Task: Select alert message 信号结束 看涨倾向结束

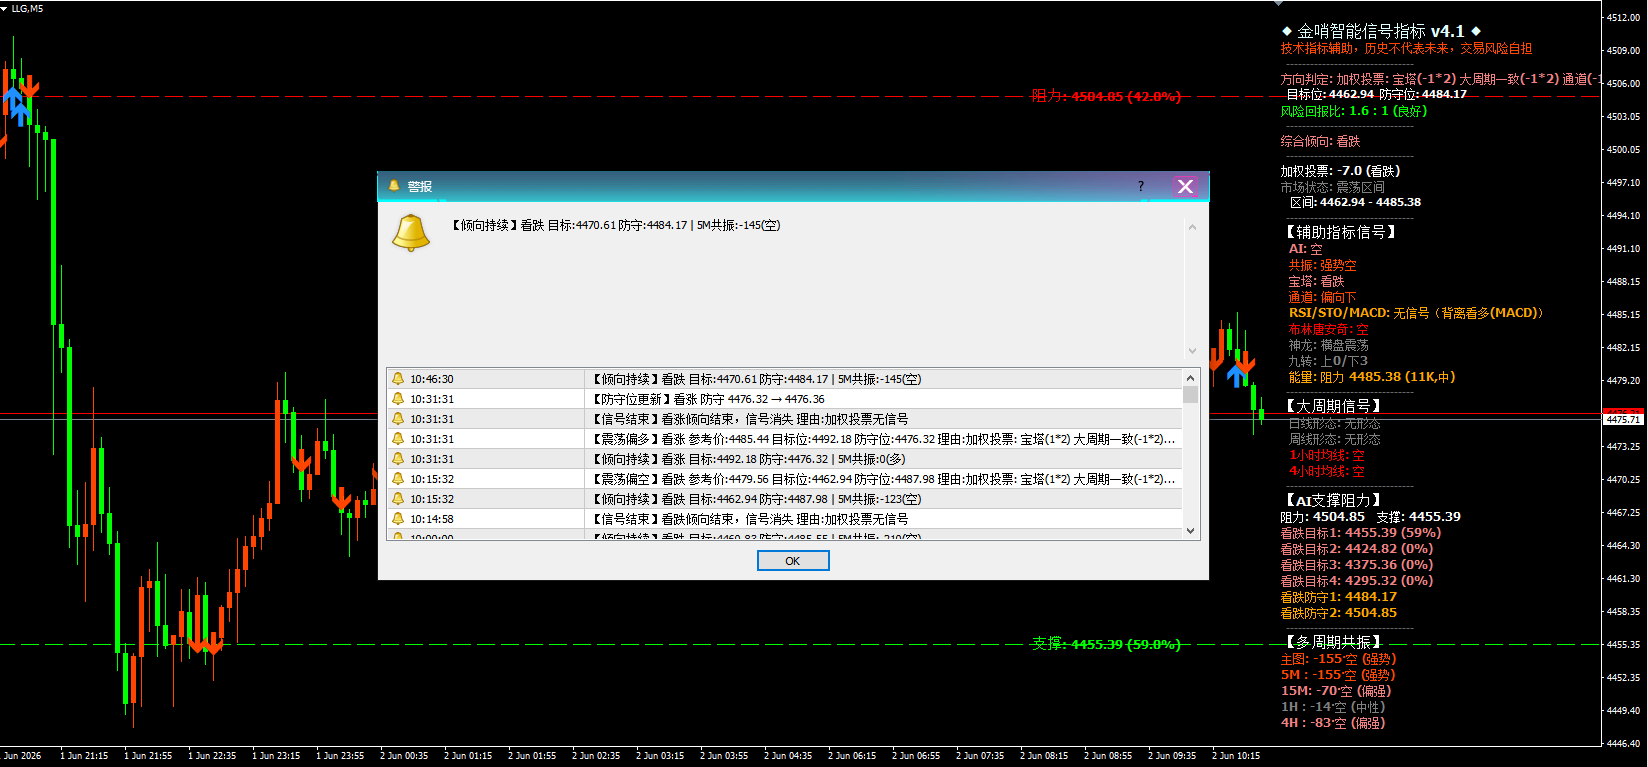Action: tap(750, 419)
